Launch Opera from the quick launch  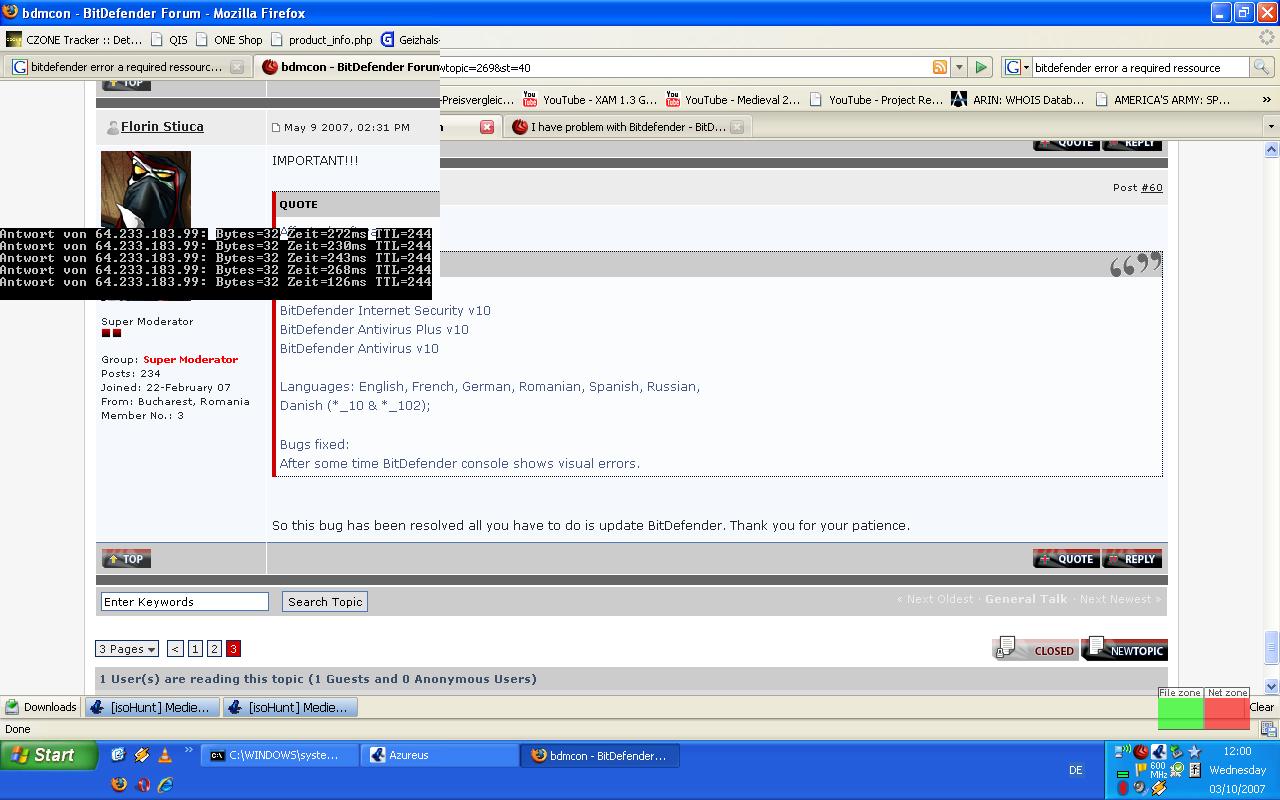(142, 784)
